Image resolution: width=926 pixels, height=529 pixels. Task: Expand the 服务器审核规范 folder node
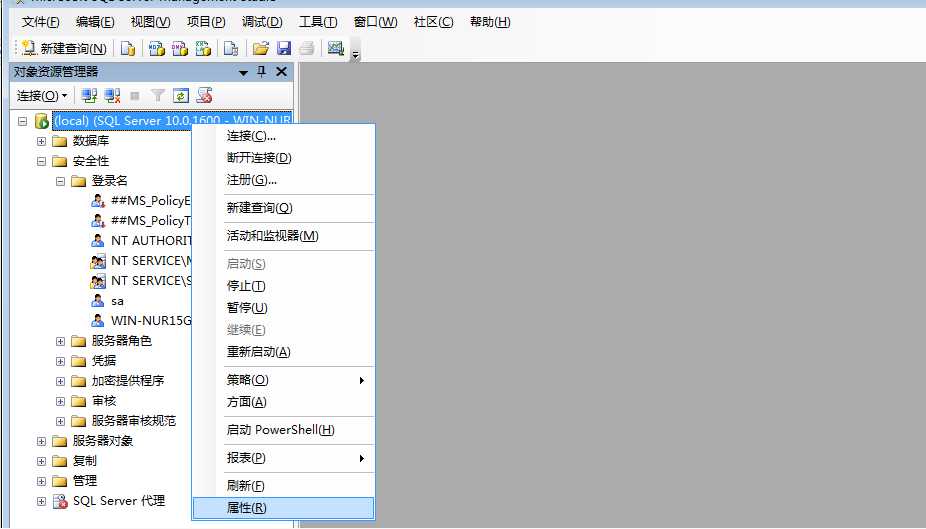point(60,422)
